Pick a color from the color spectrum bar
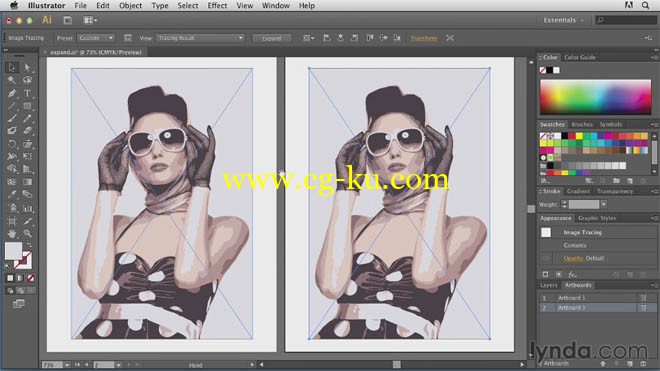 [595, 97]
